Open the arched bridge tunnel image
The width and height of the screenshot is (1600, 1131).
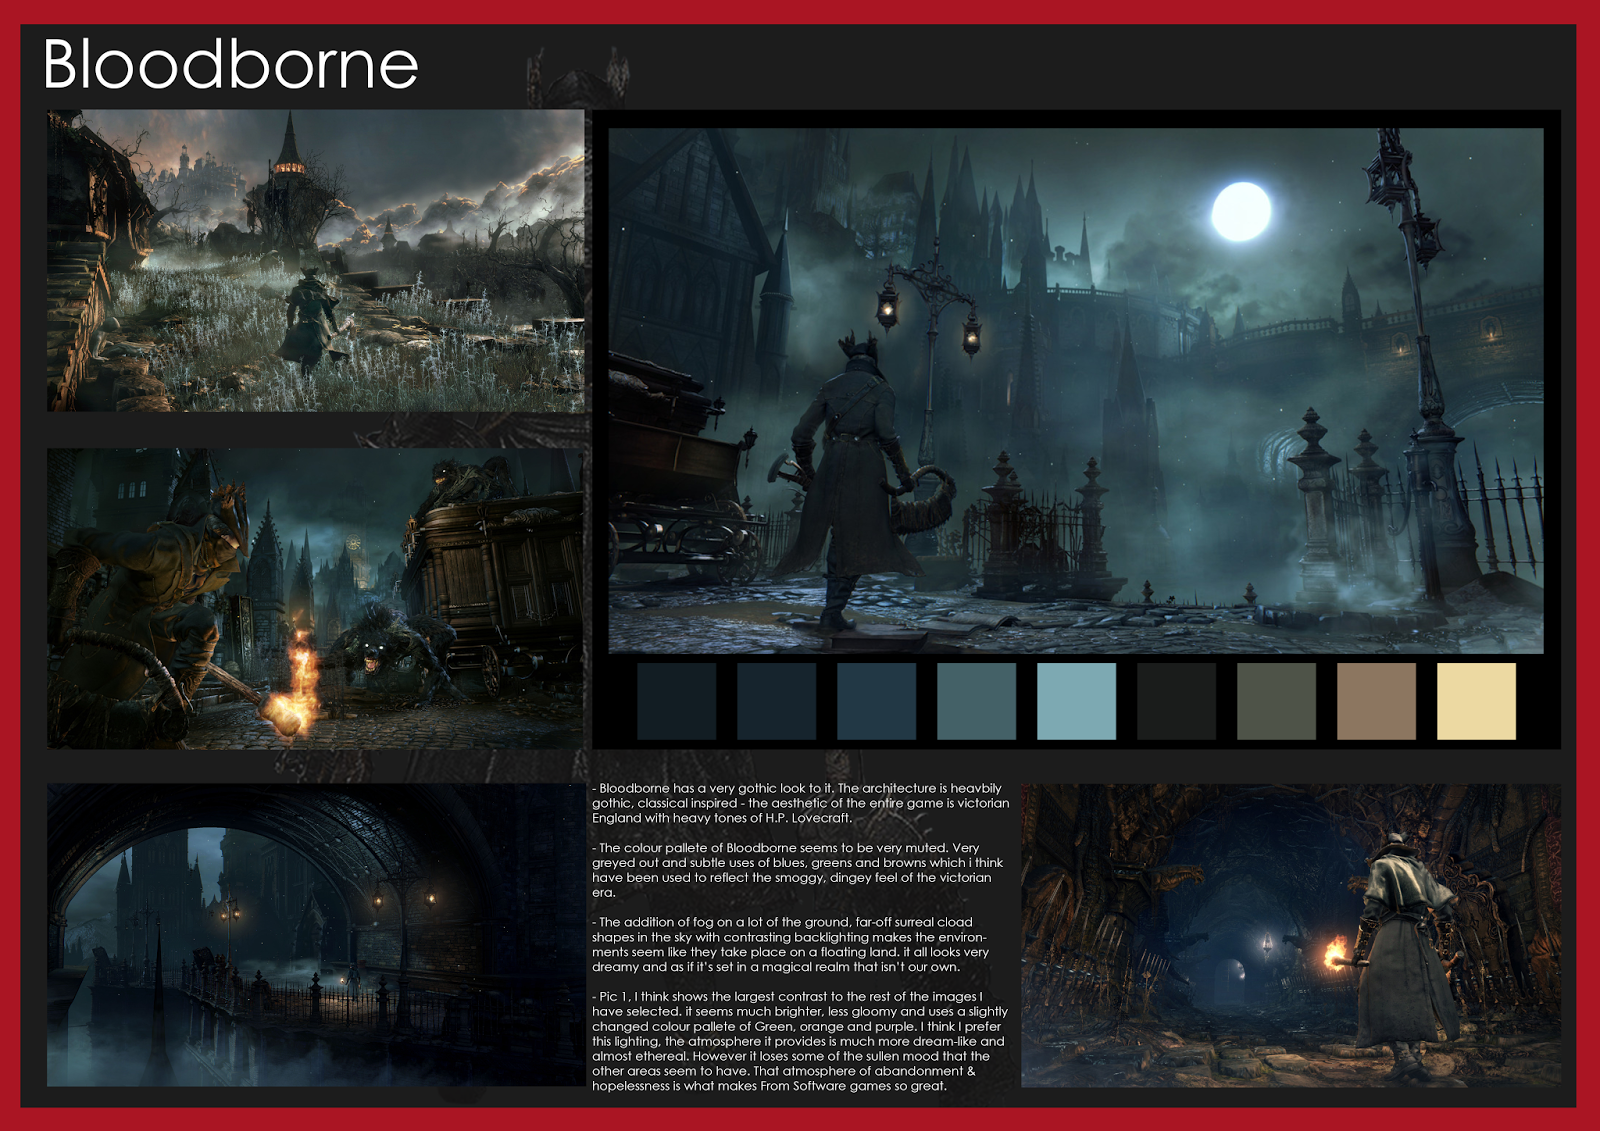(x=316, y=935)
